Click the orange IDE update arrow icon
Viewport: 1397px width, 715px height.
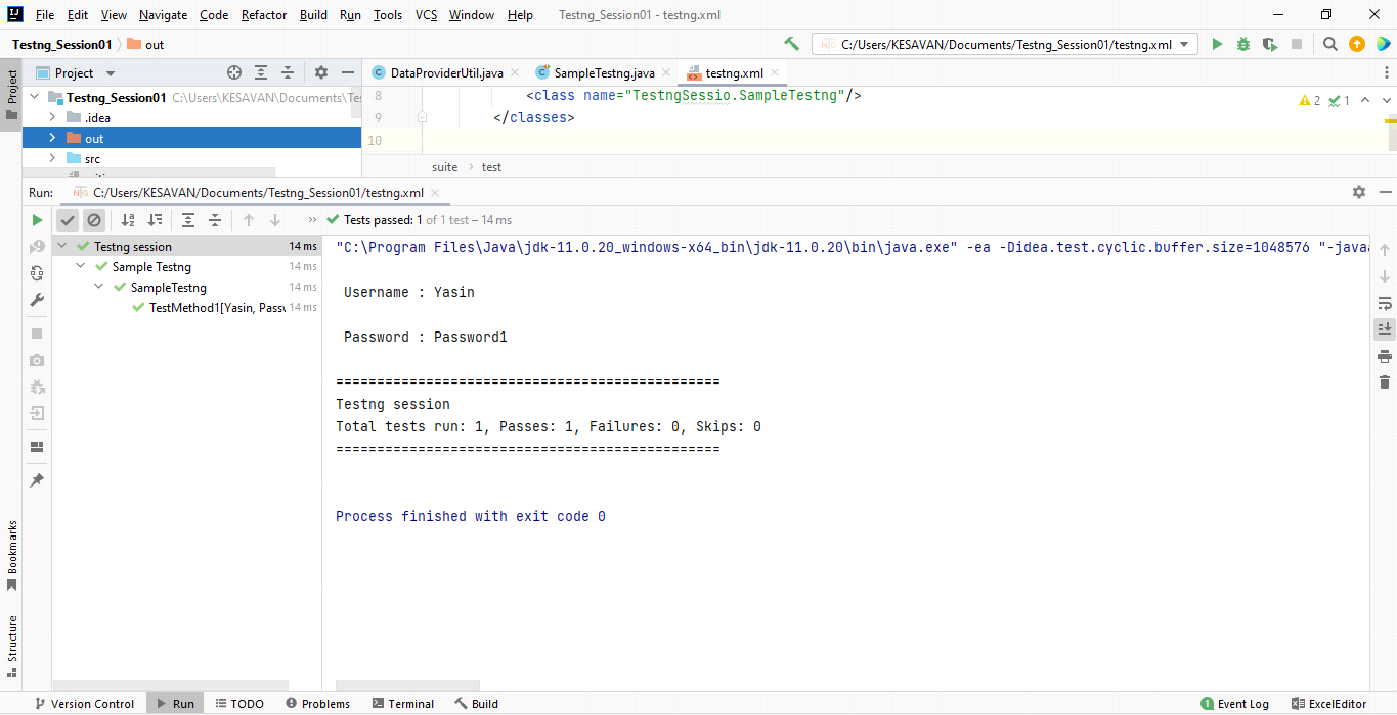coord(1357,44)
